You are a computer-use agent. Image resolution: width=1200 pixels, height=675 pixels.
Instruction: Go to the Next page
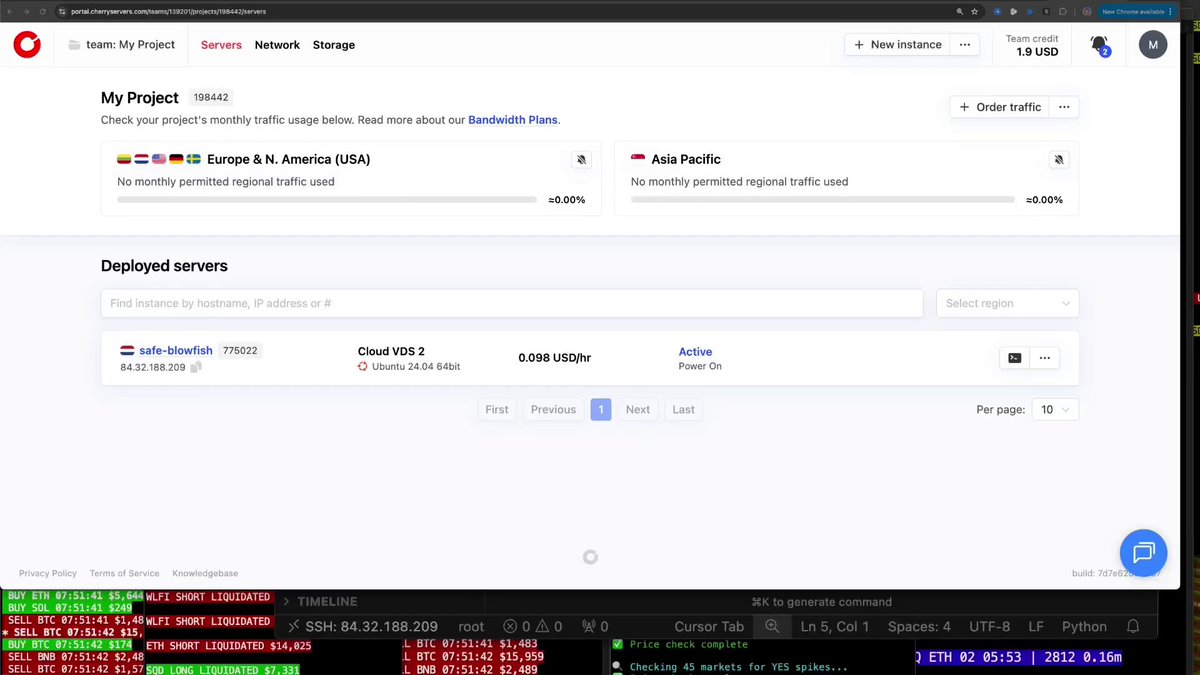pos(638,409)
